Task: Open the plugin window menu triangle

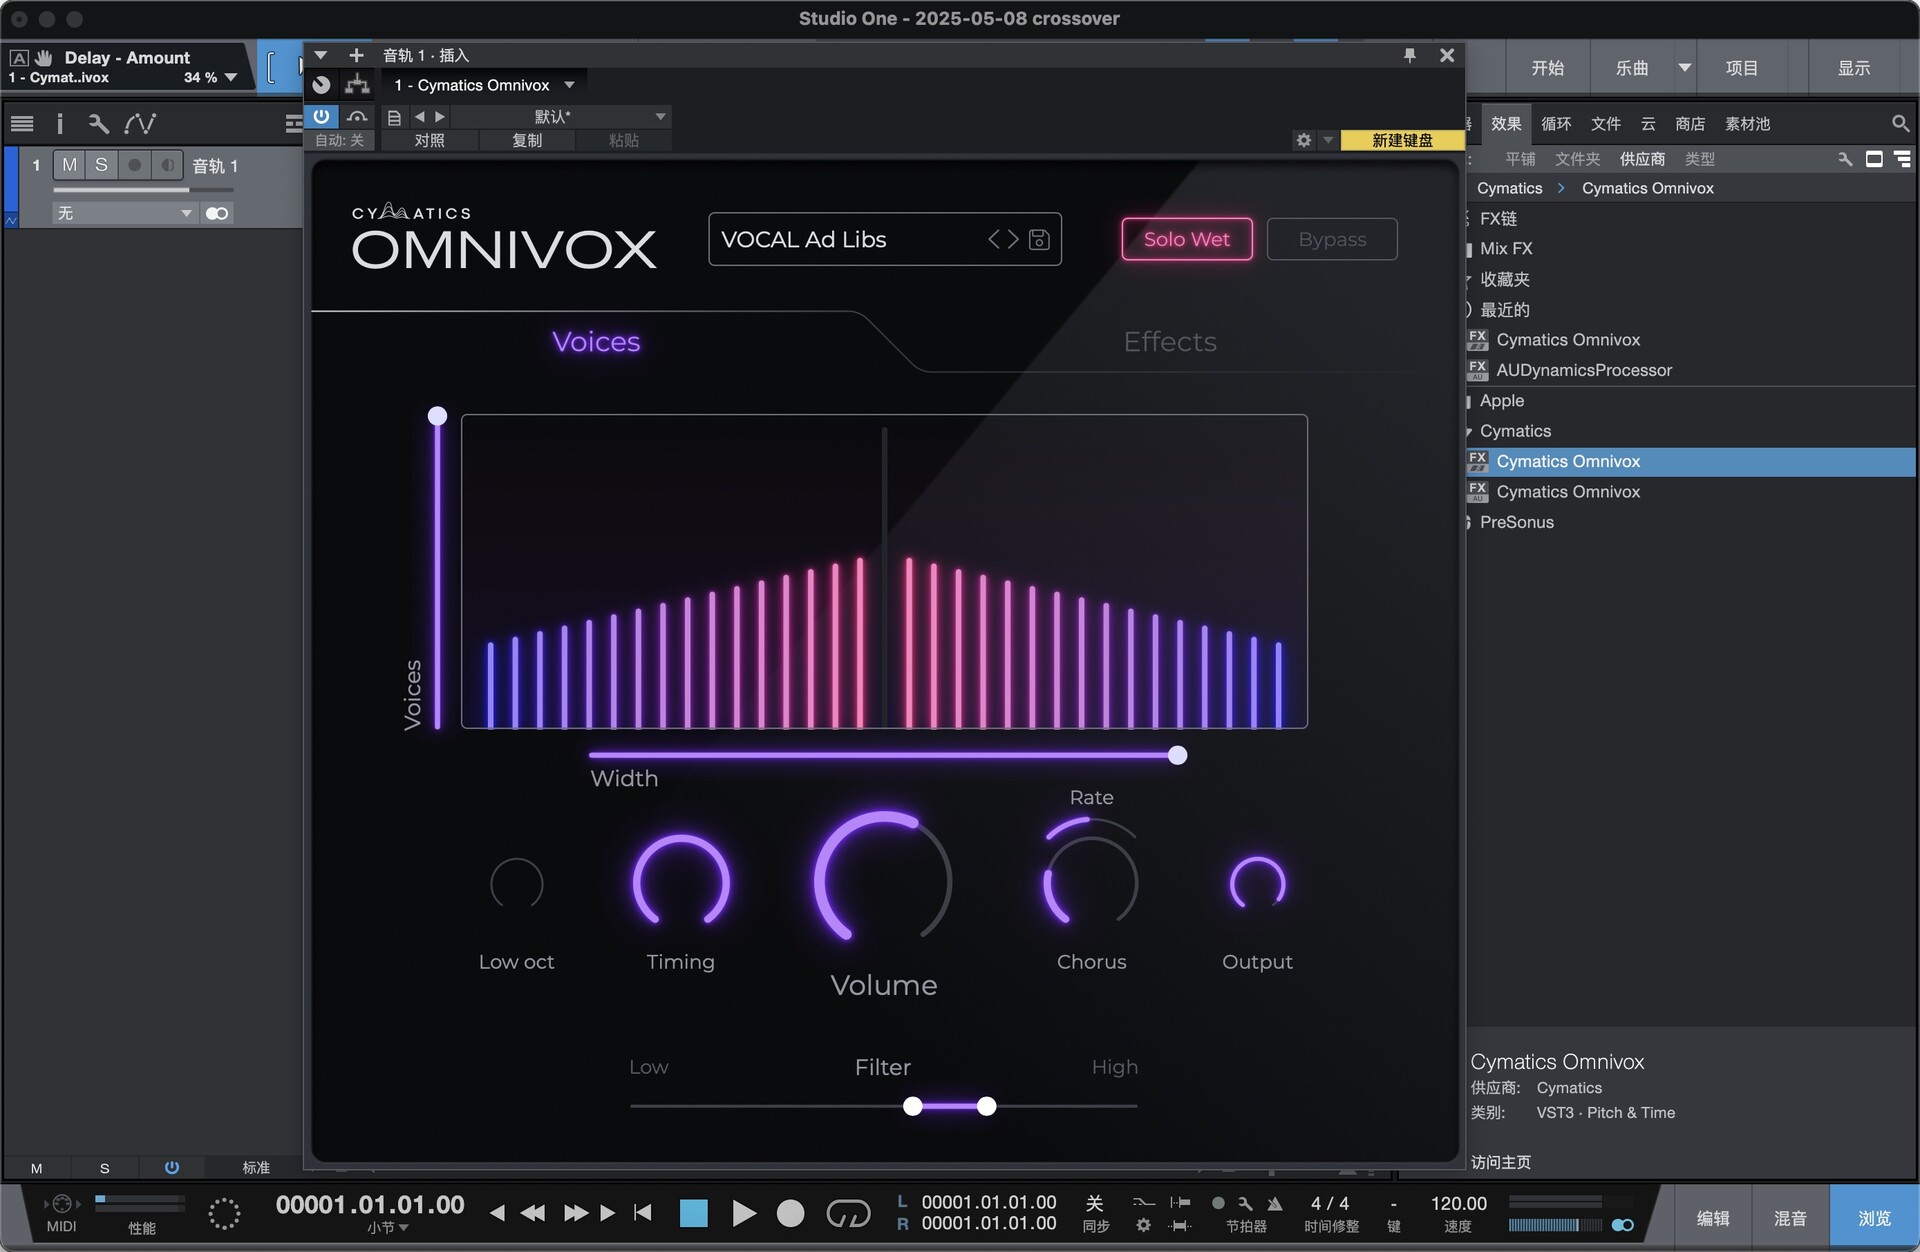Action: click(321, 55)
